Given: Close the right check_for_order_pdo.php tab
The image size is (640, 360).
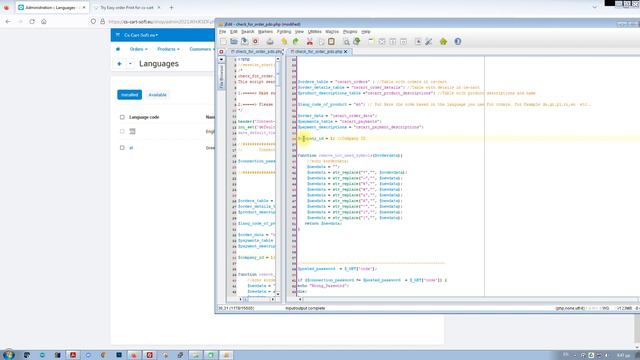Looking at the screenshot, I should tap(346, 52).
